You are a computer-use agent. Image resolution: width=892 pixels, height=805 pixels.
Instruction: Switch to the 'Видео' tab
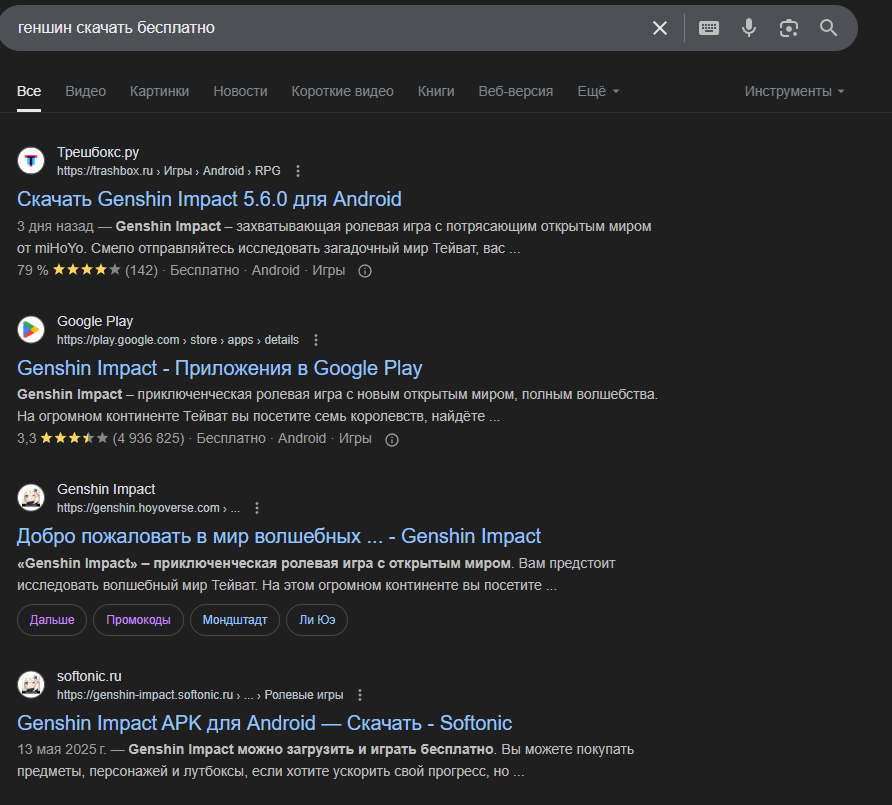(85, 91)
